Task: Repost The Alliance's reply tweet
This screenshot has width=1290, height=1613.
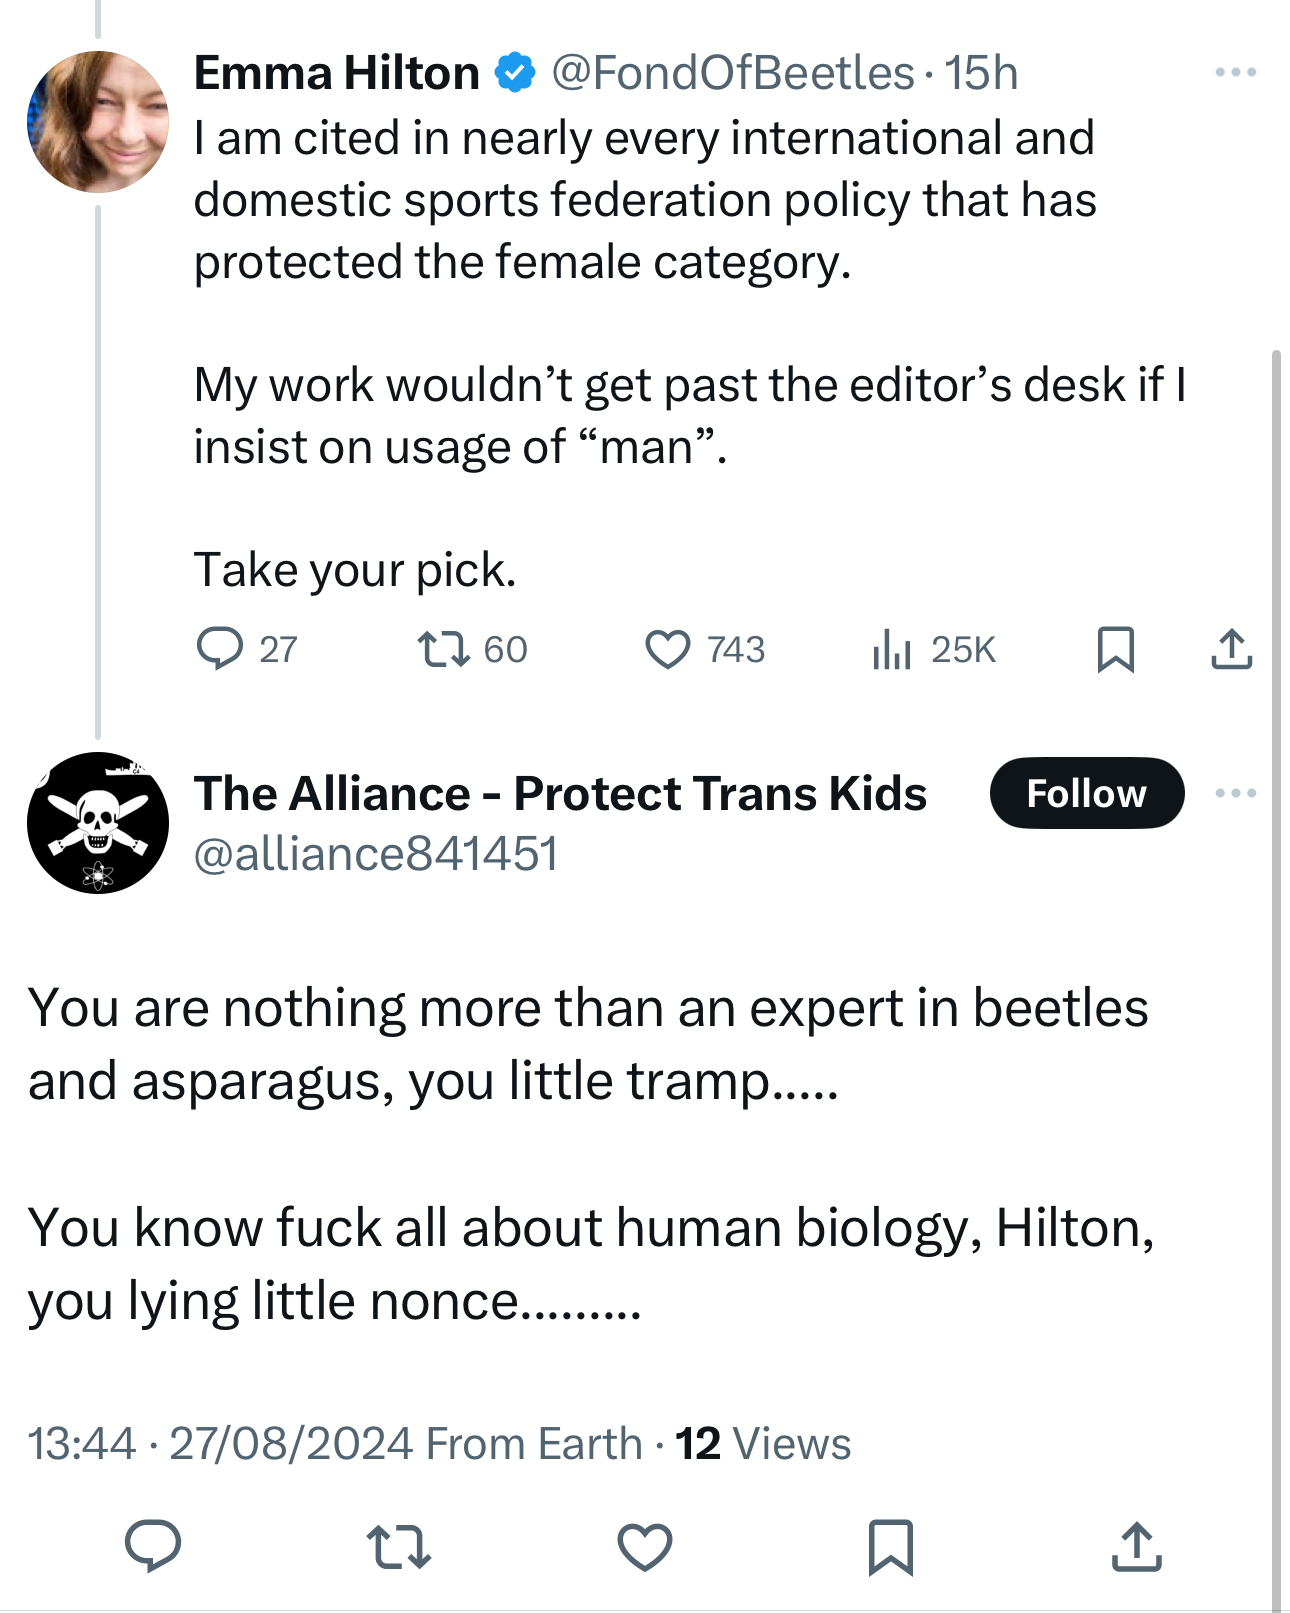Action: tap(398, 1546)
